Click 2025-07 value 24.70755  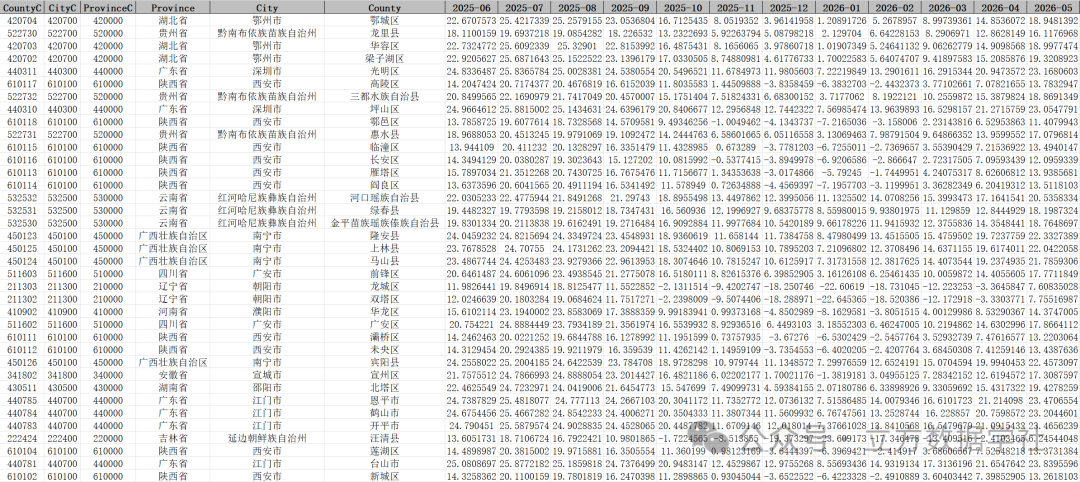[525, 249]
